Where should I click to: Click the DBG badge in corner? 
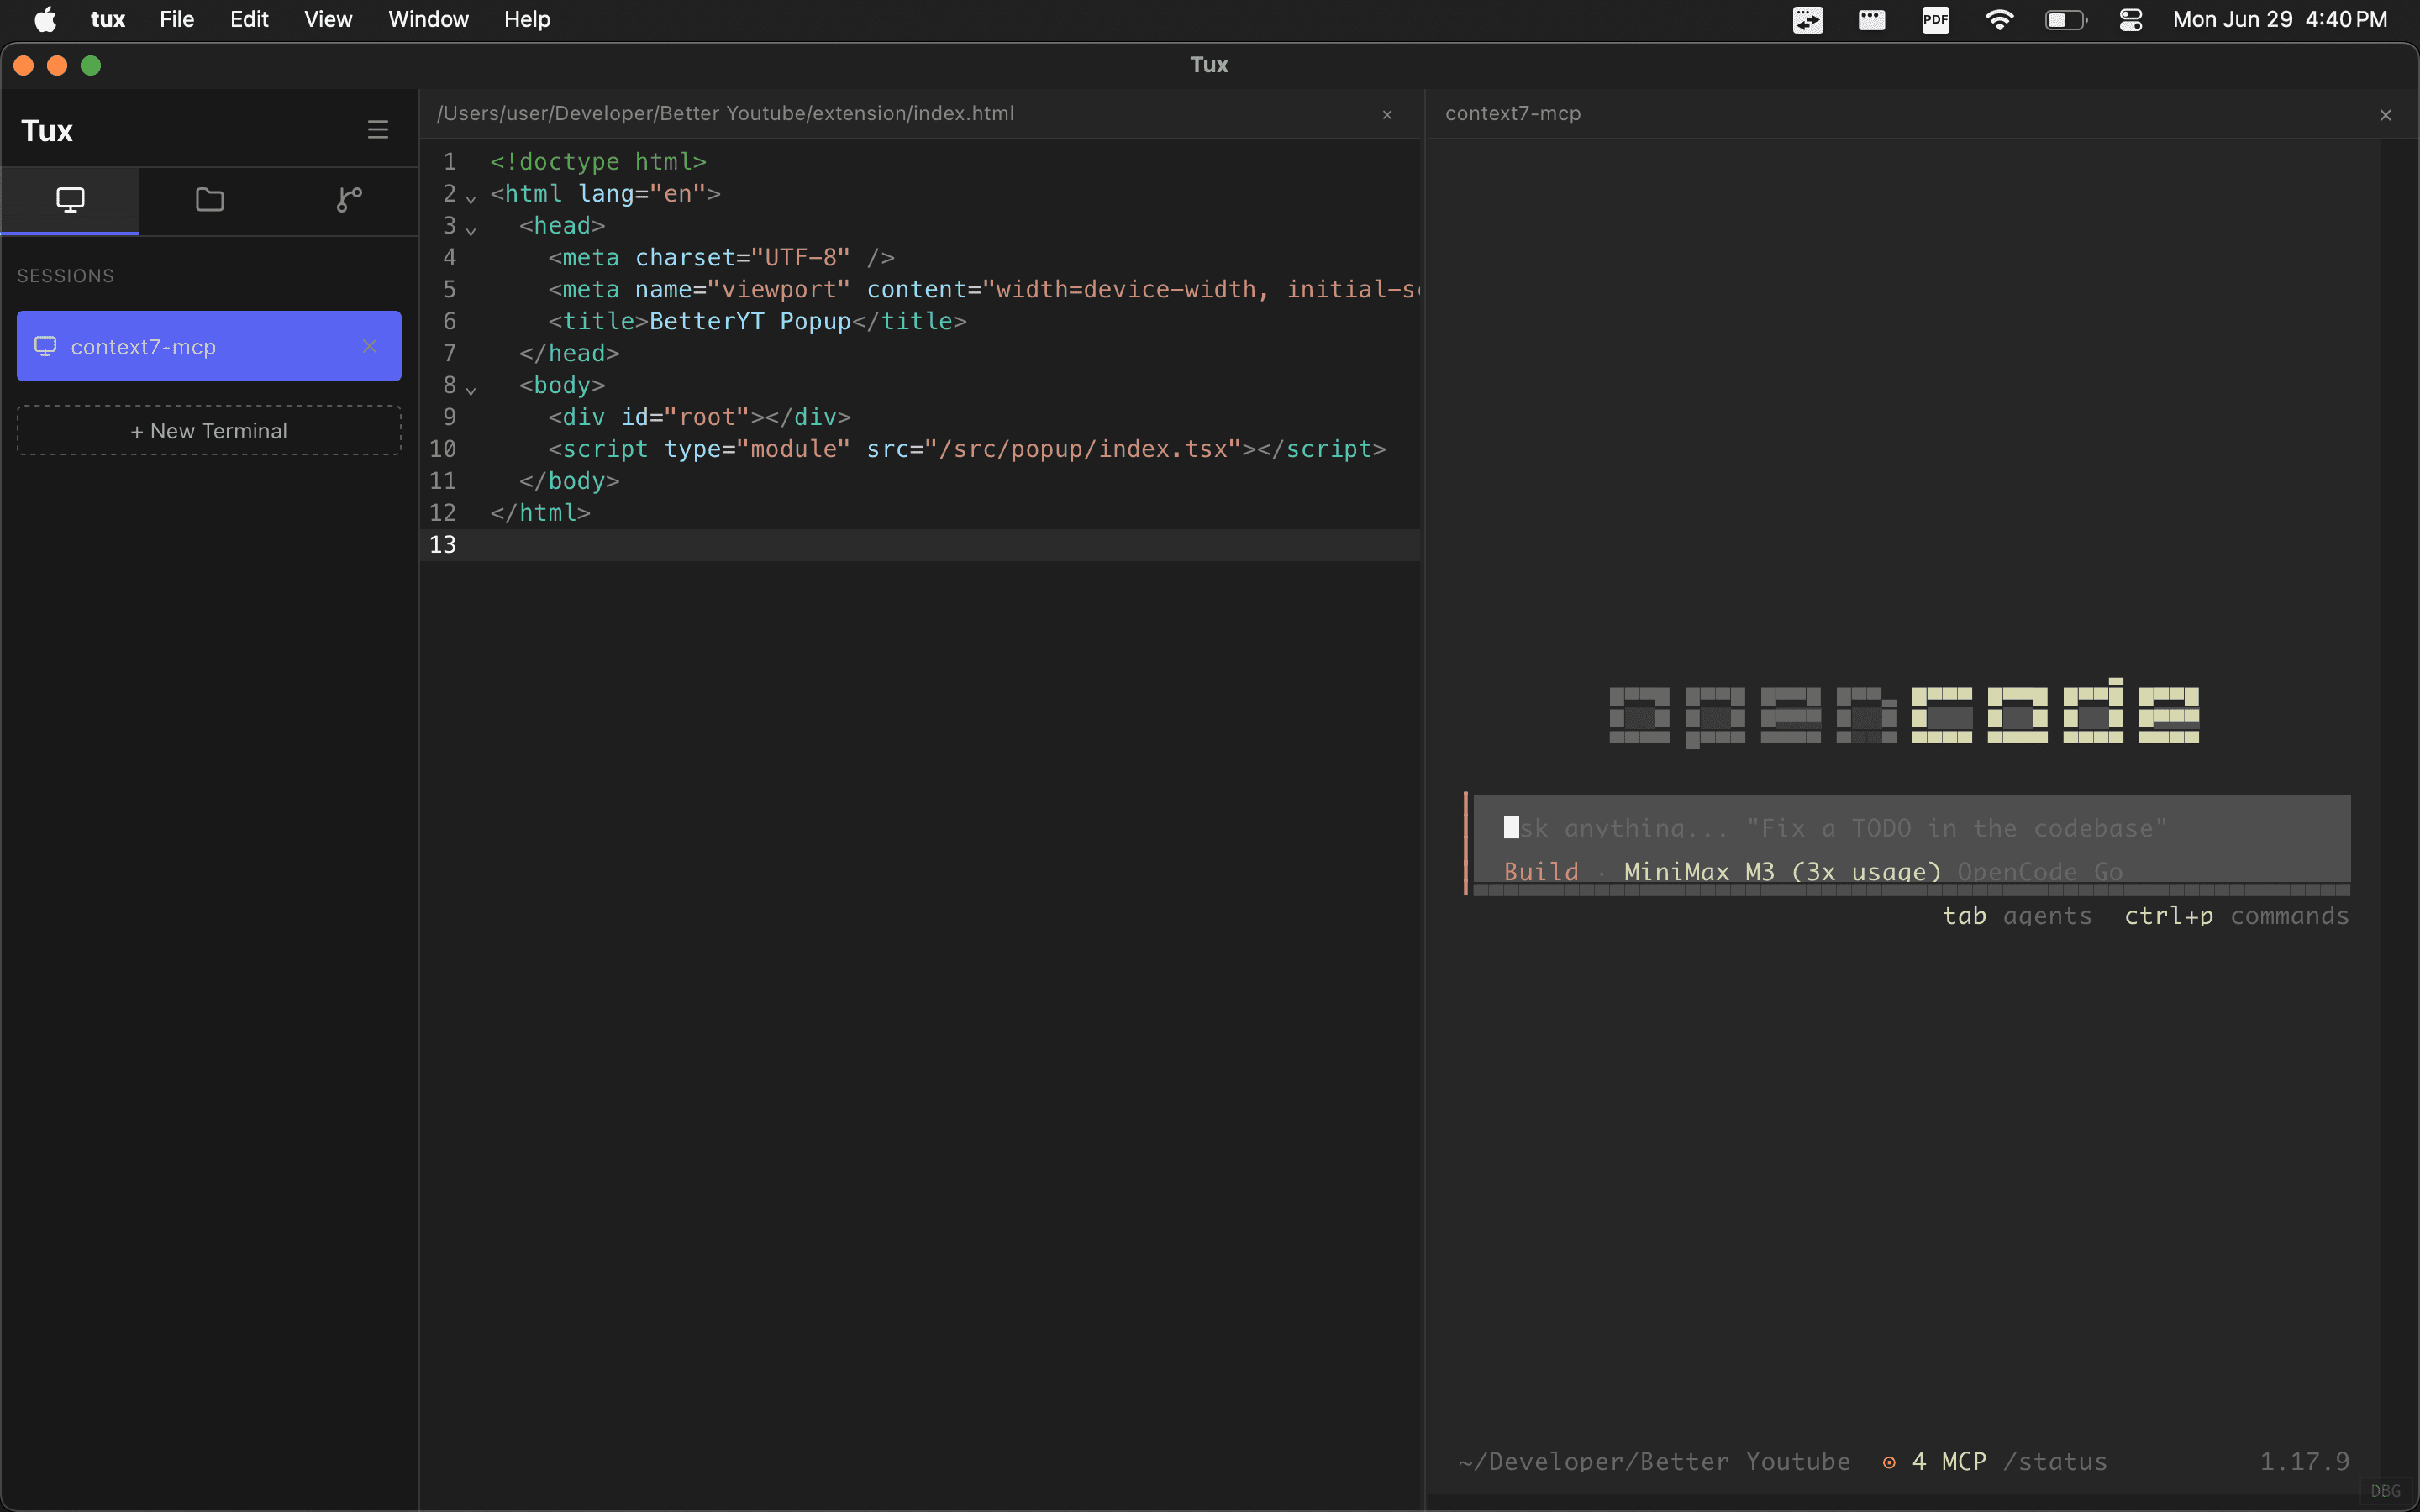(2385, 1491)
